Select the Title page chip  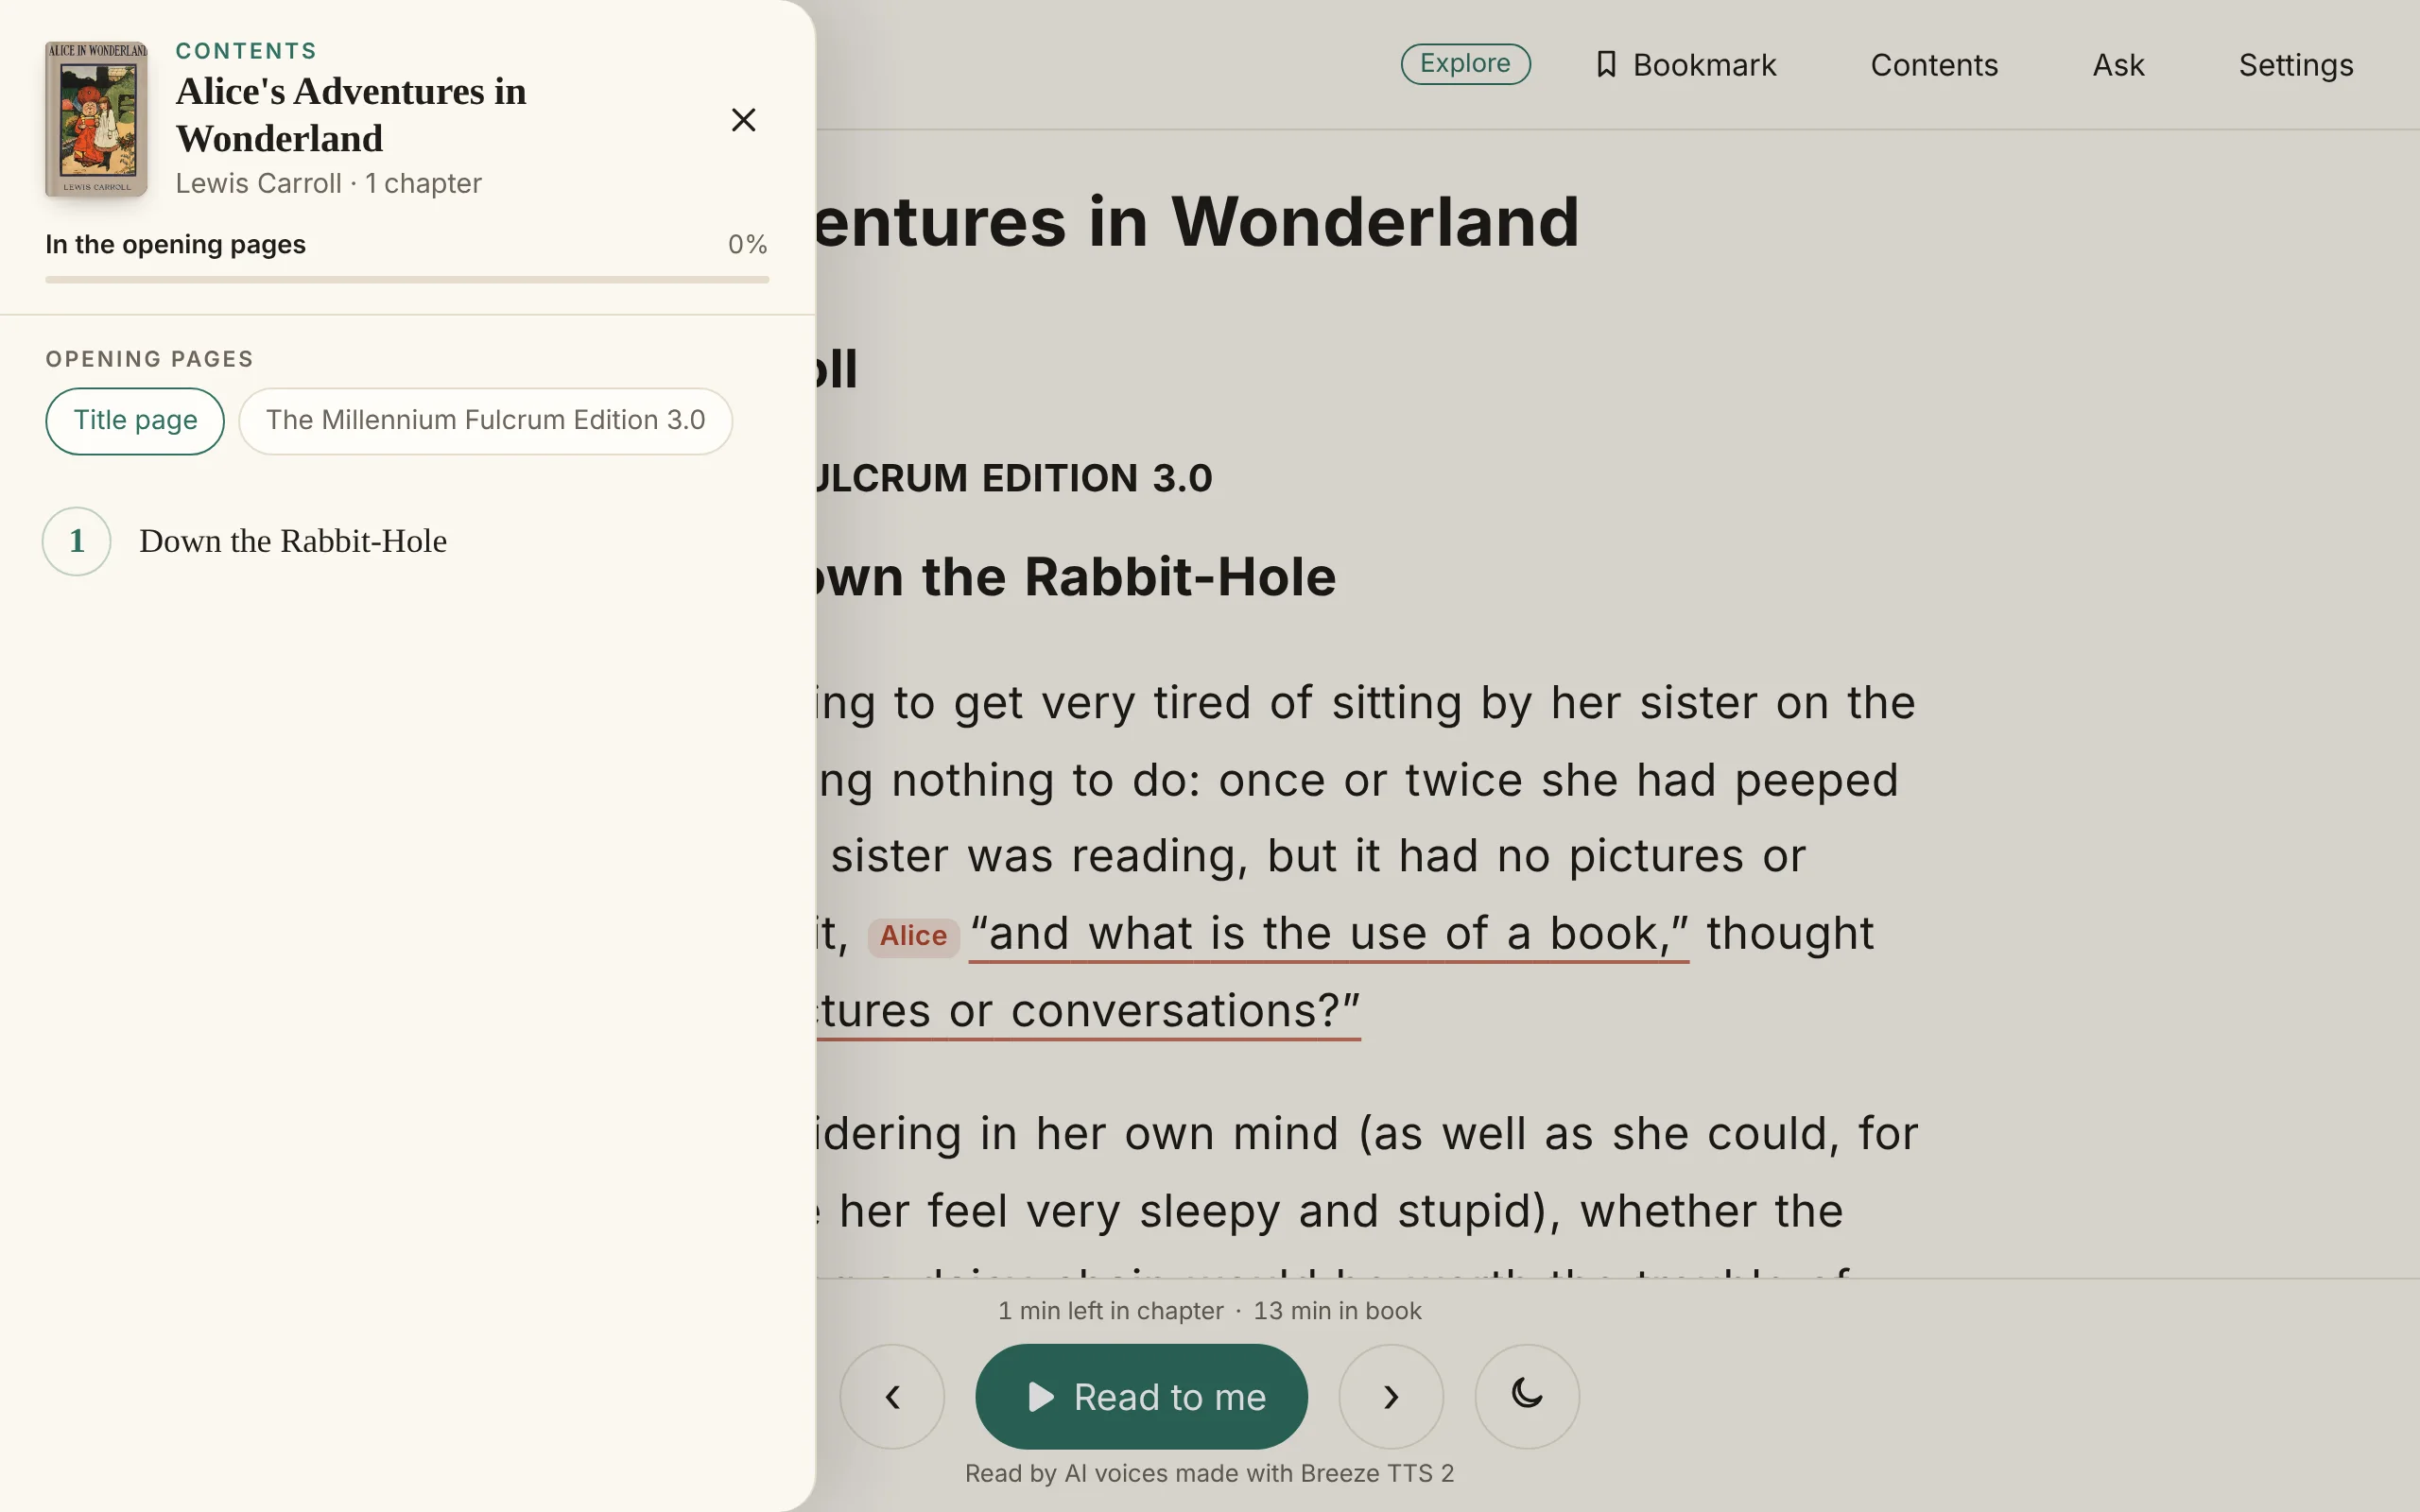click(135, 421)
